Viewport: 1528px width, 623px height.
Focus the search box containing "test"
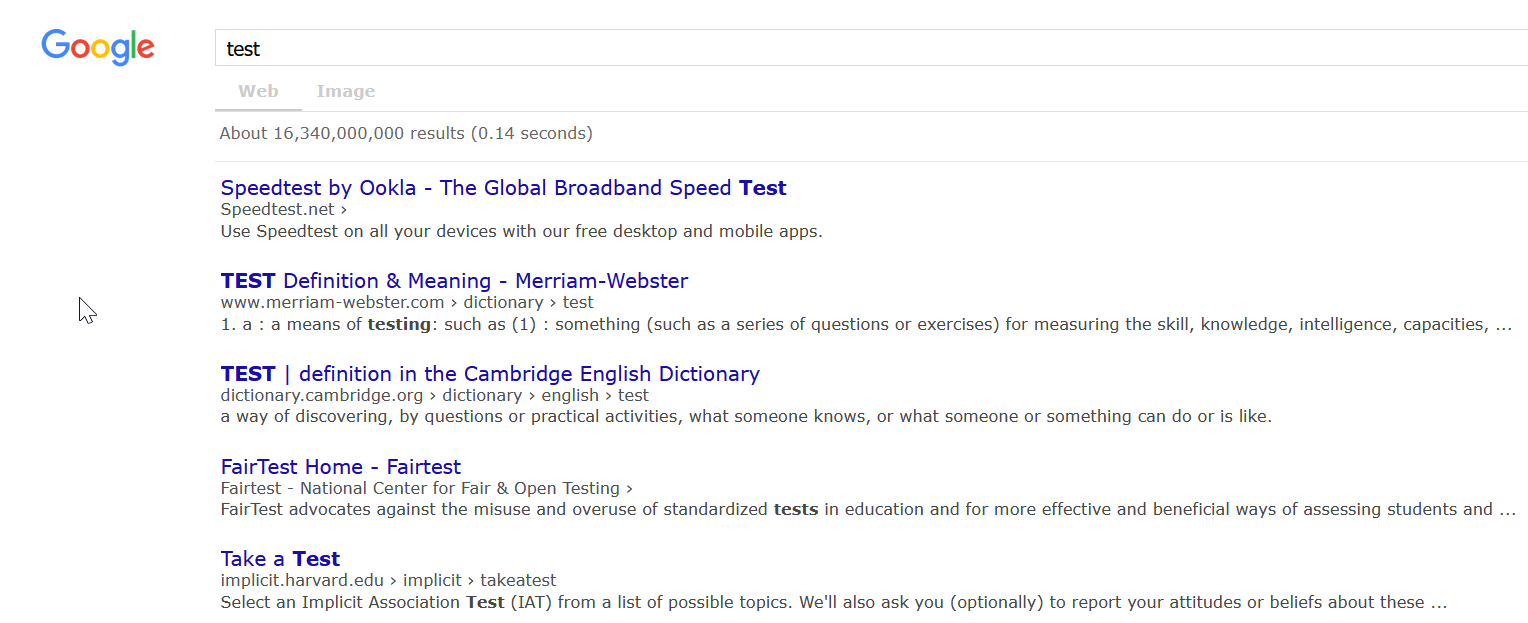871,48
